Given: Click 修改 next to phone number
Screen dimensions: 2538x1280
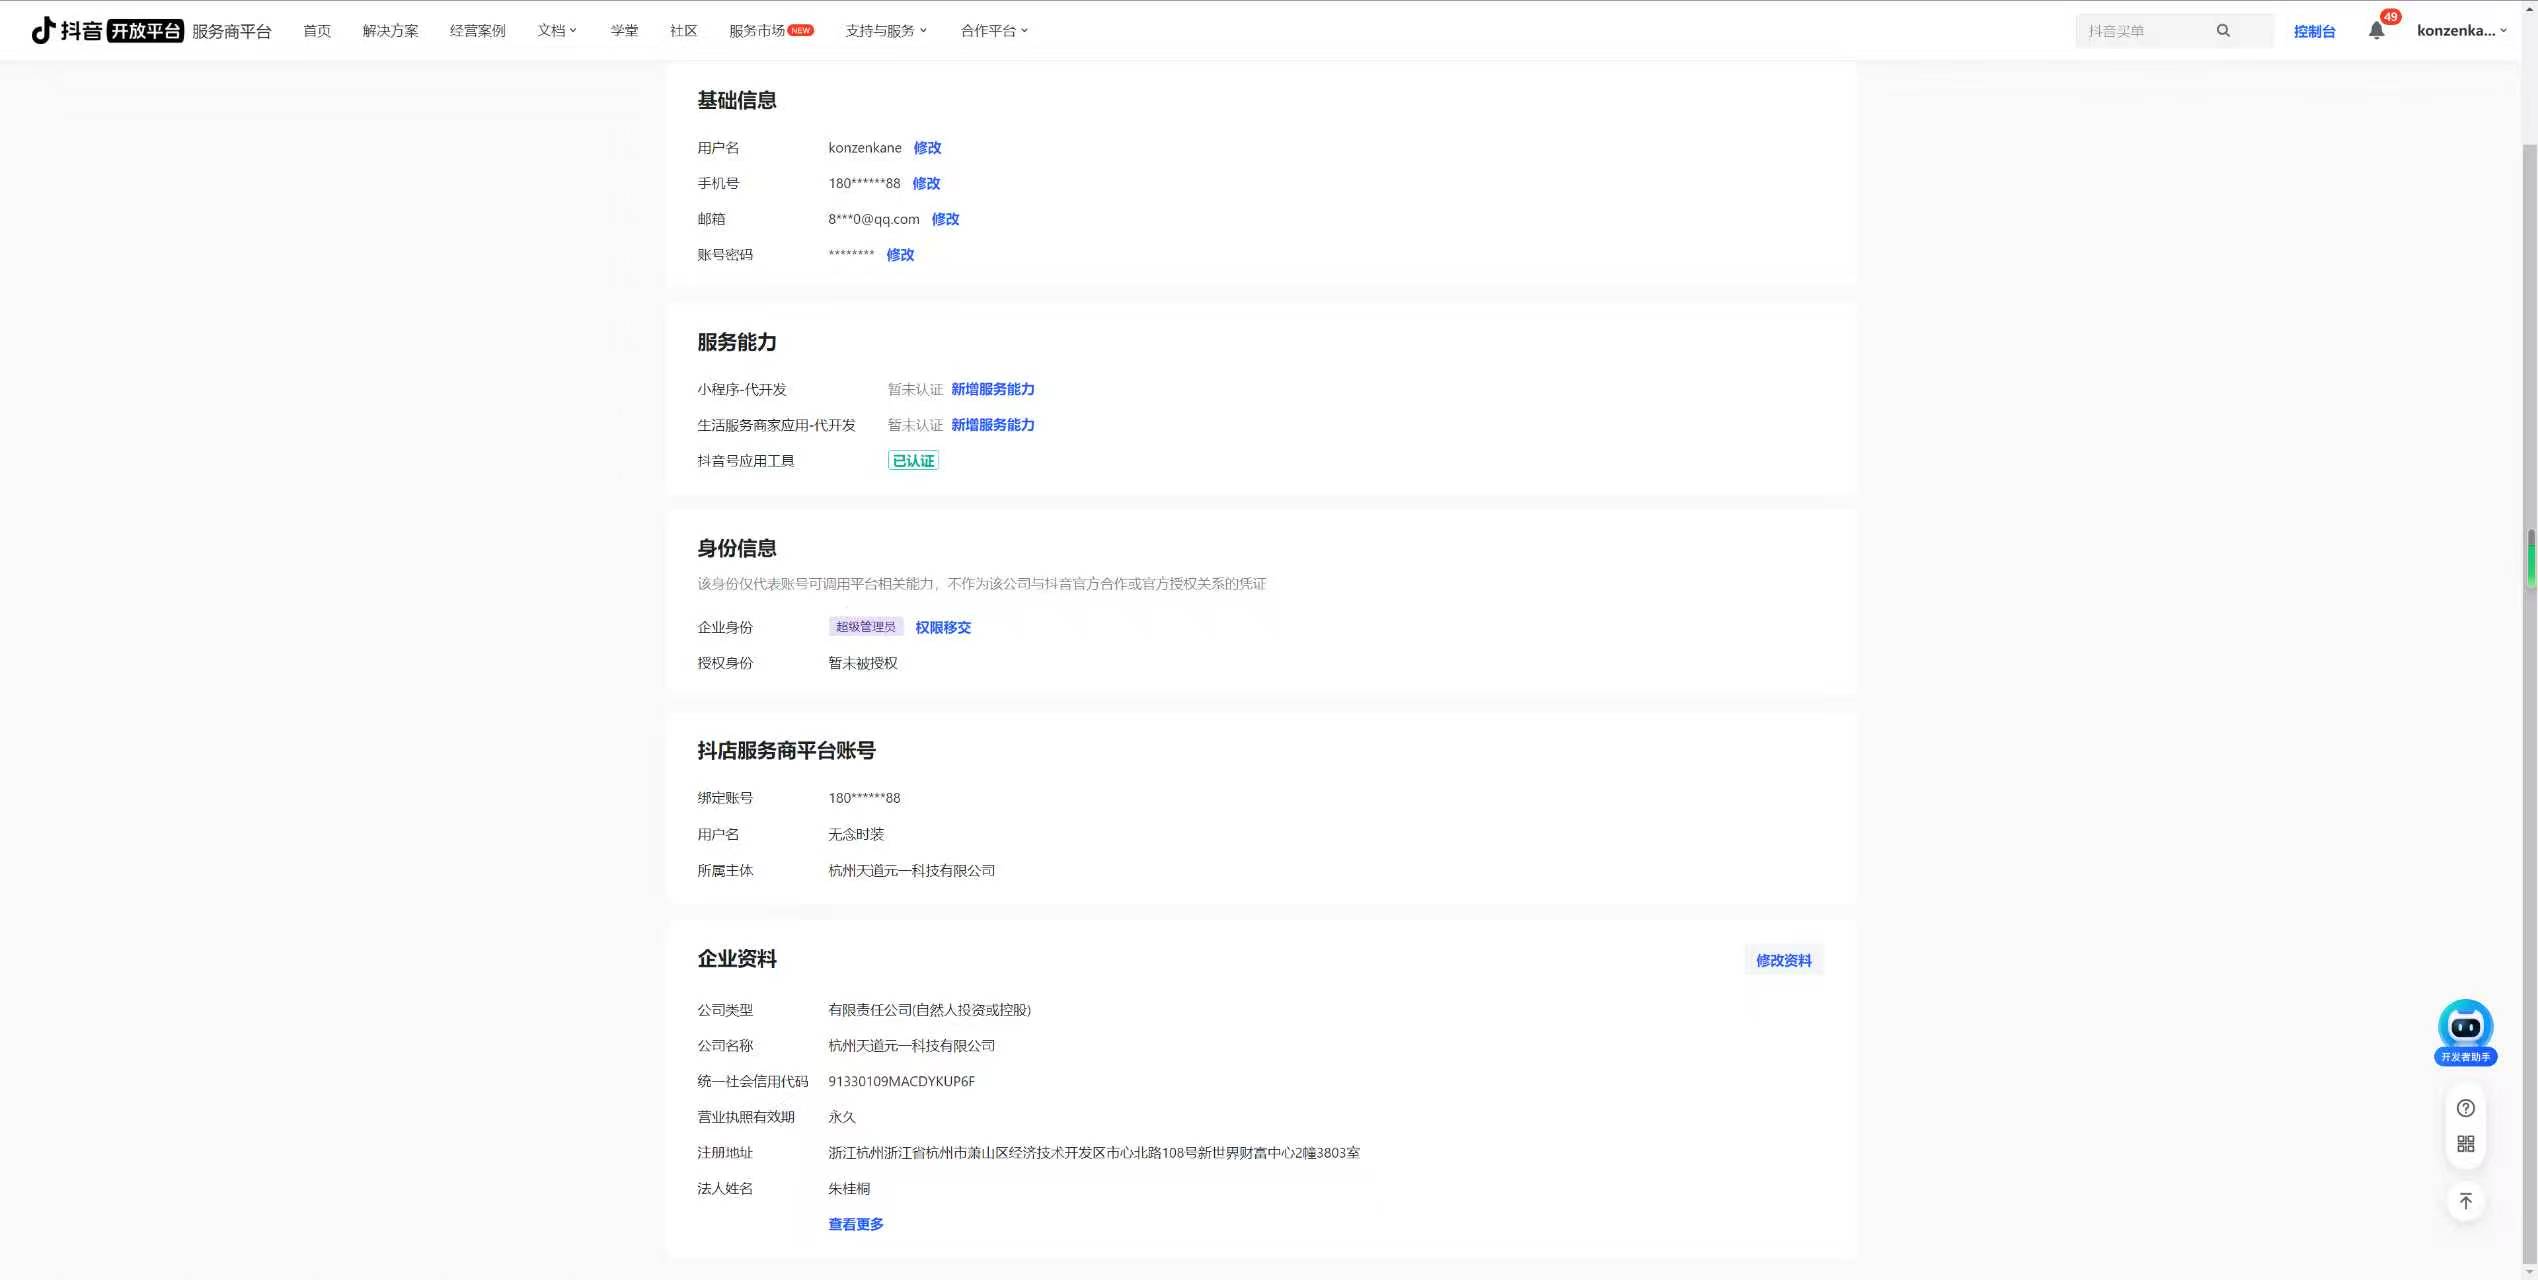Looking at the screenshot, I should [x=926, y=184].
